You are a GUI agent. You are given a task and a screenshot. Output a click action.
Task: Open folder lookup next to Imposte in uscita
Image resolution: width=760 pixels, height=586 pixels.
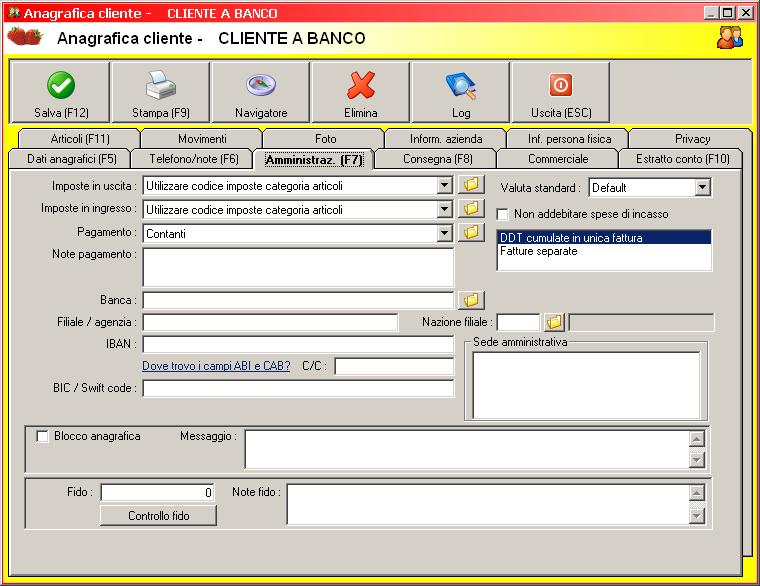coord(471,185)
